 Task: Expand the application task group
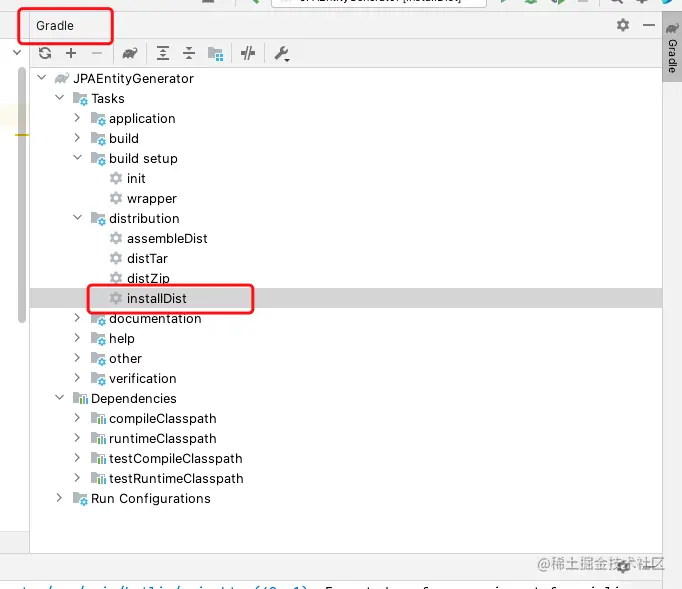(77, 118)
